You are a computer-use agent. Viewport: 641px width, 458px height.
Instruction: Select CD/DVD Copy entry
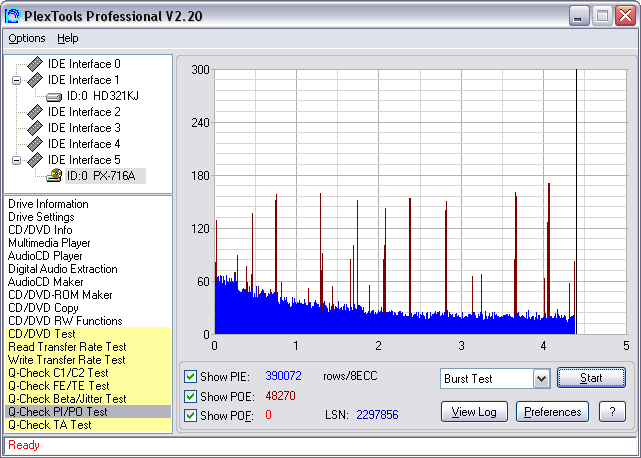point(43,308)
